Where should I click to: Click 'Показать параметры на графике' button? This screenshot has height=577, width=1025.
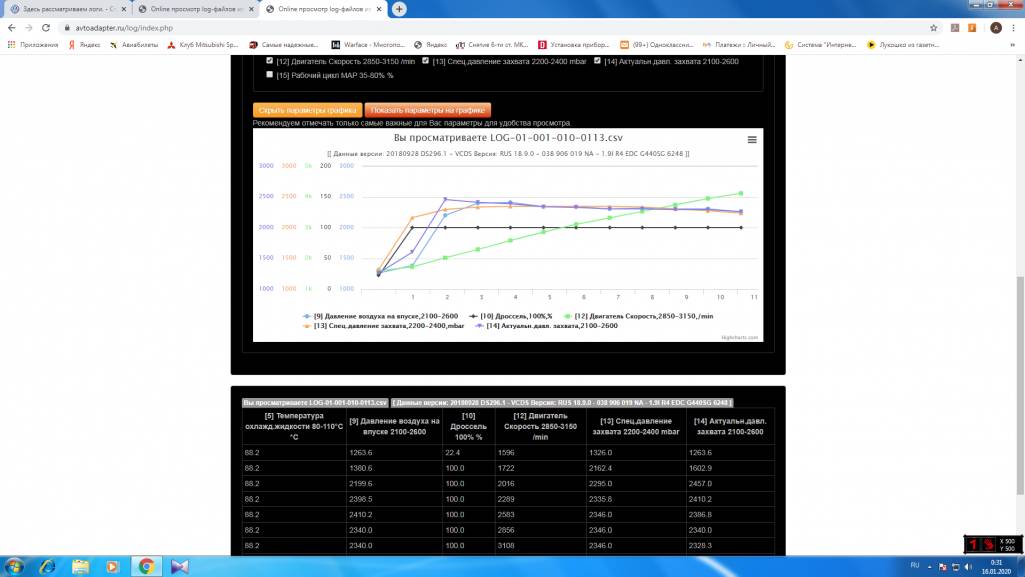click(x=428, y=110)
